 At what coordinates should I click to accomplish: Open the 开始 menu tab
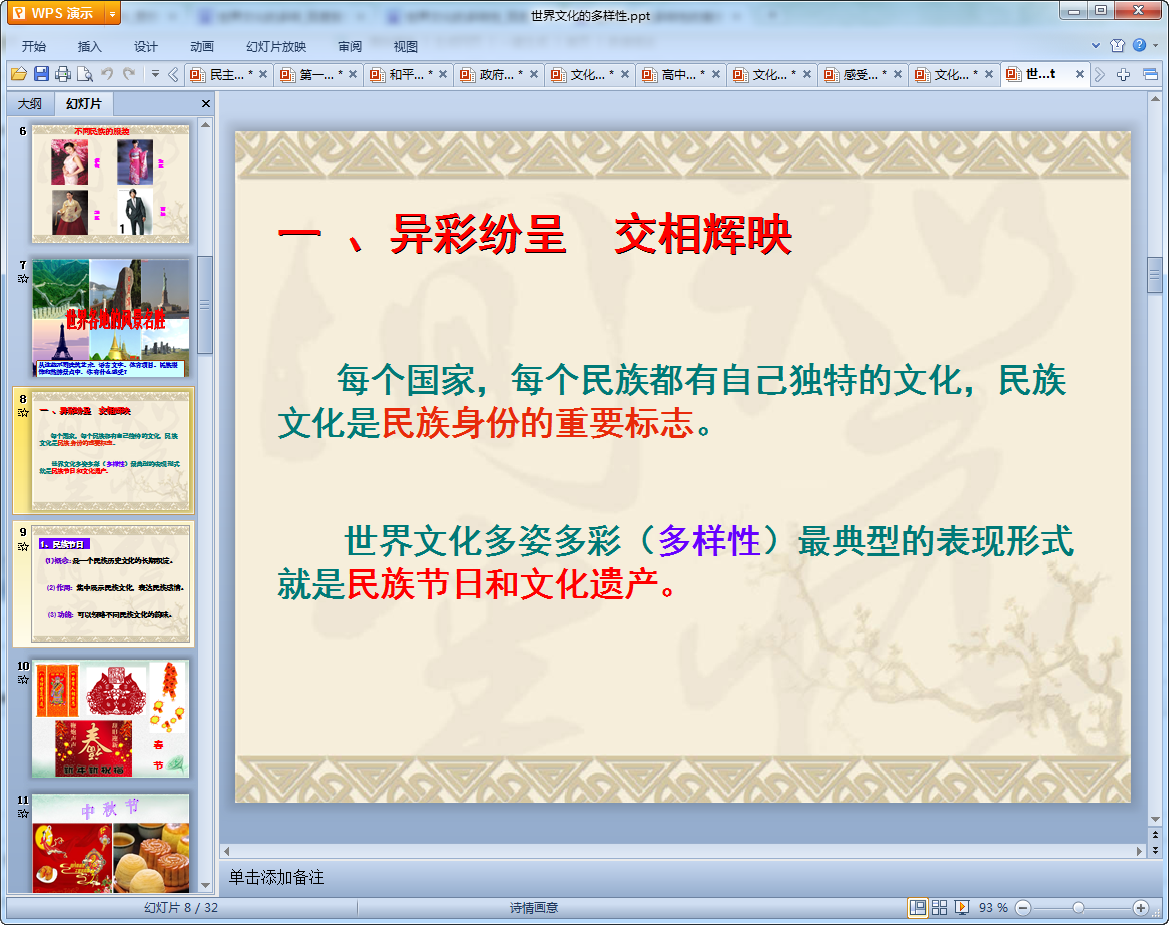(34, 46)
